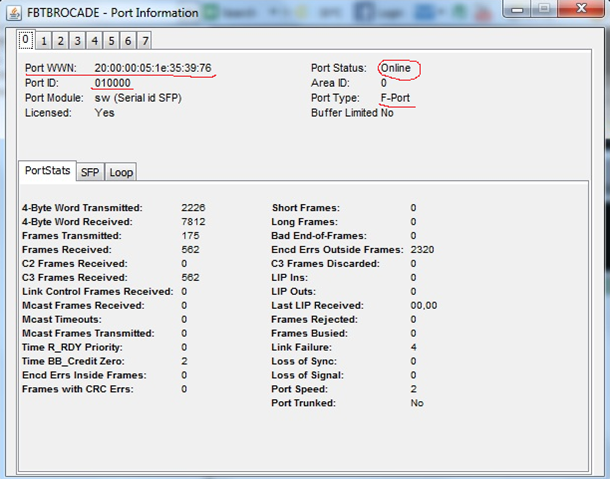This screenshot has height=479, width=610.
Task: Click the Port WWN value 20:00:00:05:1e:35:39:76
Action: [x=153, y=68]
